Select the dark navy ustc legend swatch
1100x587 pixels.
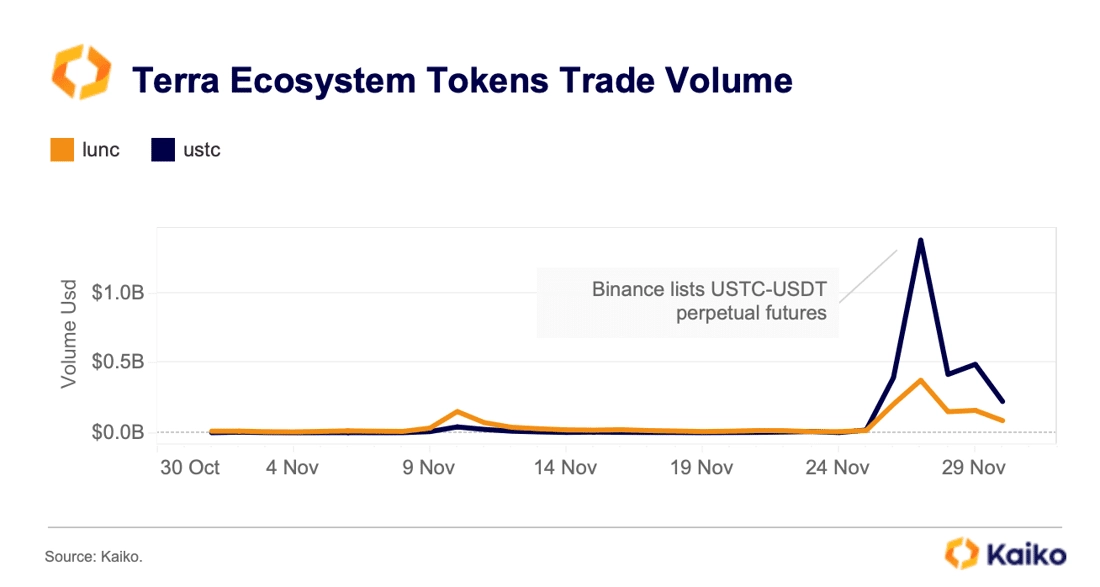click(x=163, y=150)
